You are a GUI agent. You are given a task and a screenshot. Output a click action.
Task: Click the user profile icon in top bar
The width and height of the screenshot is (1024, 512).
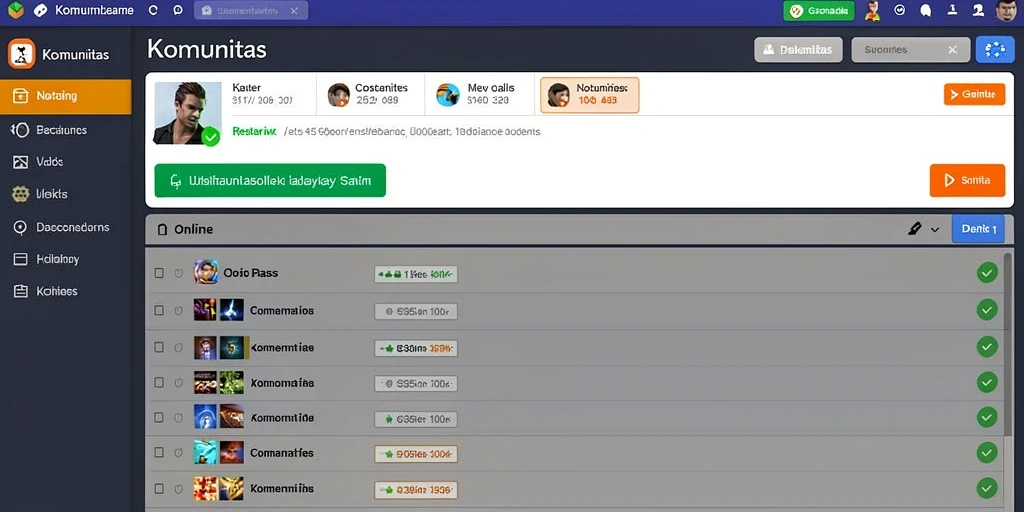click(x=978, y=10)
